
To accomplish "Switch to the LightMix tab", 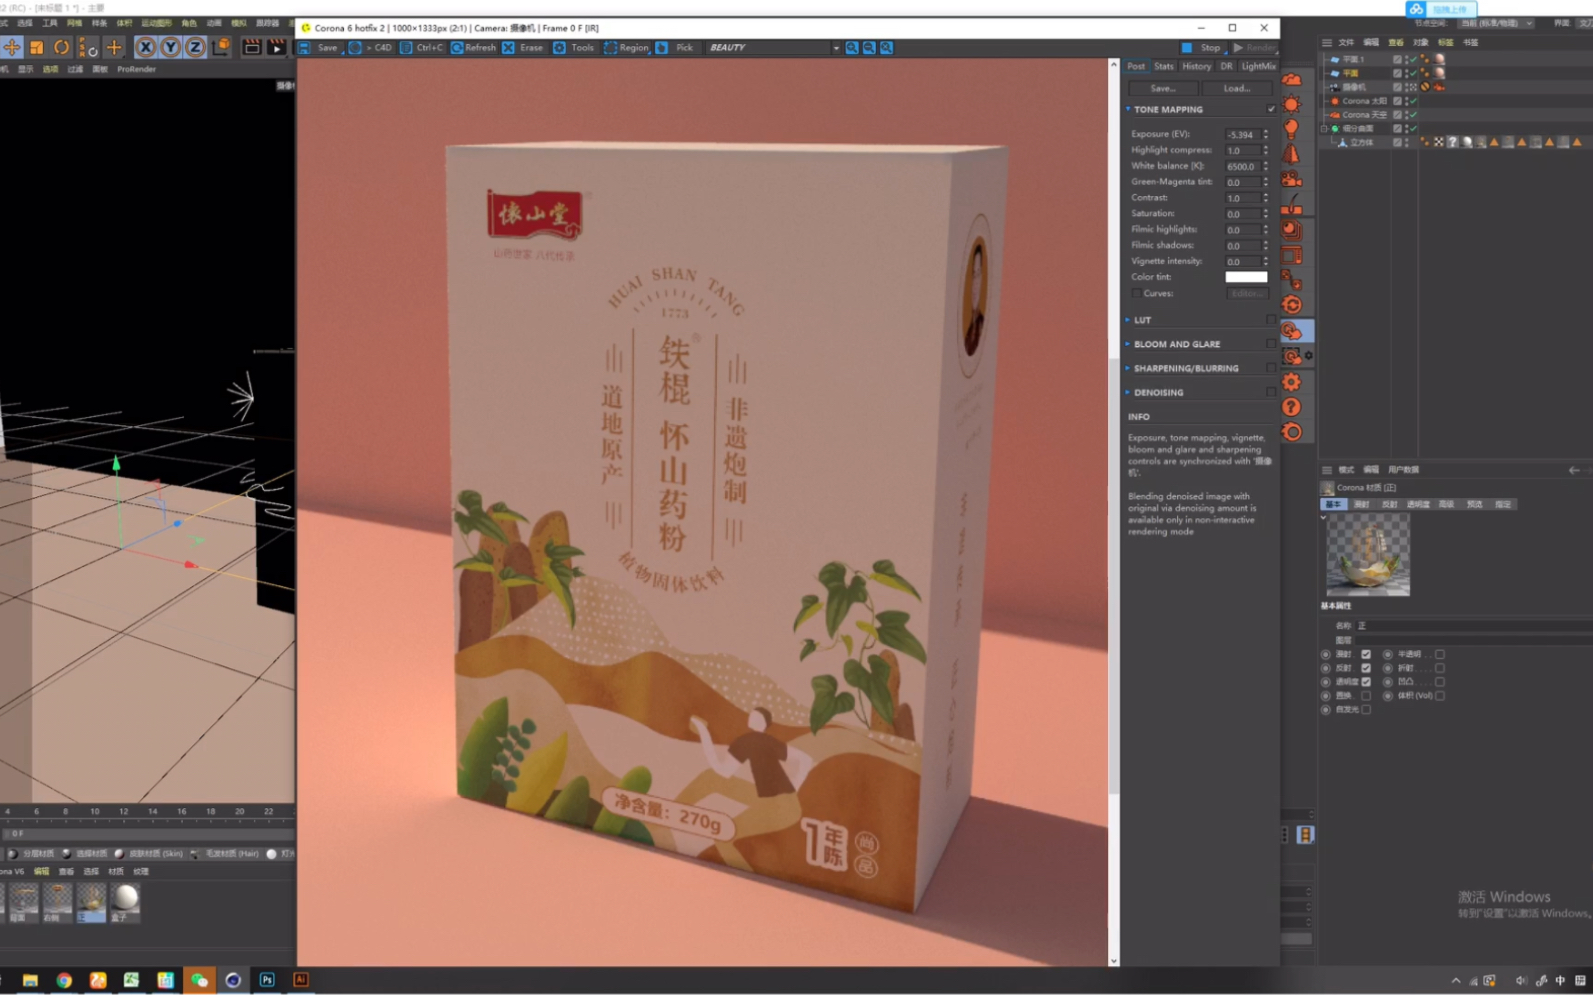I will 1258,66.
